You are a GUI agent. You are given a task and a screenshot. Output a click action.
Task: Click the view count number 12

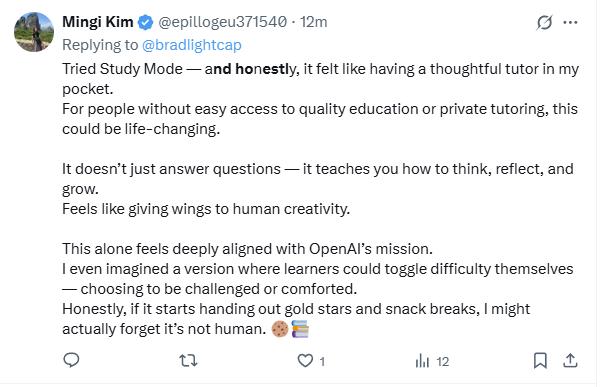(x=443, y=361)
